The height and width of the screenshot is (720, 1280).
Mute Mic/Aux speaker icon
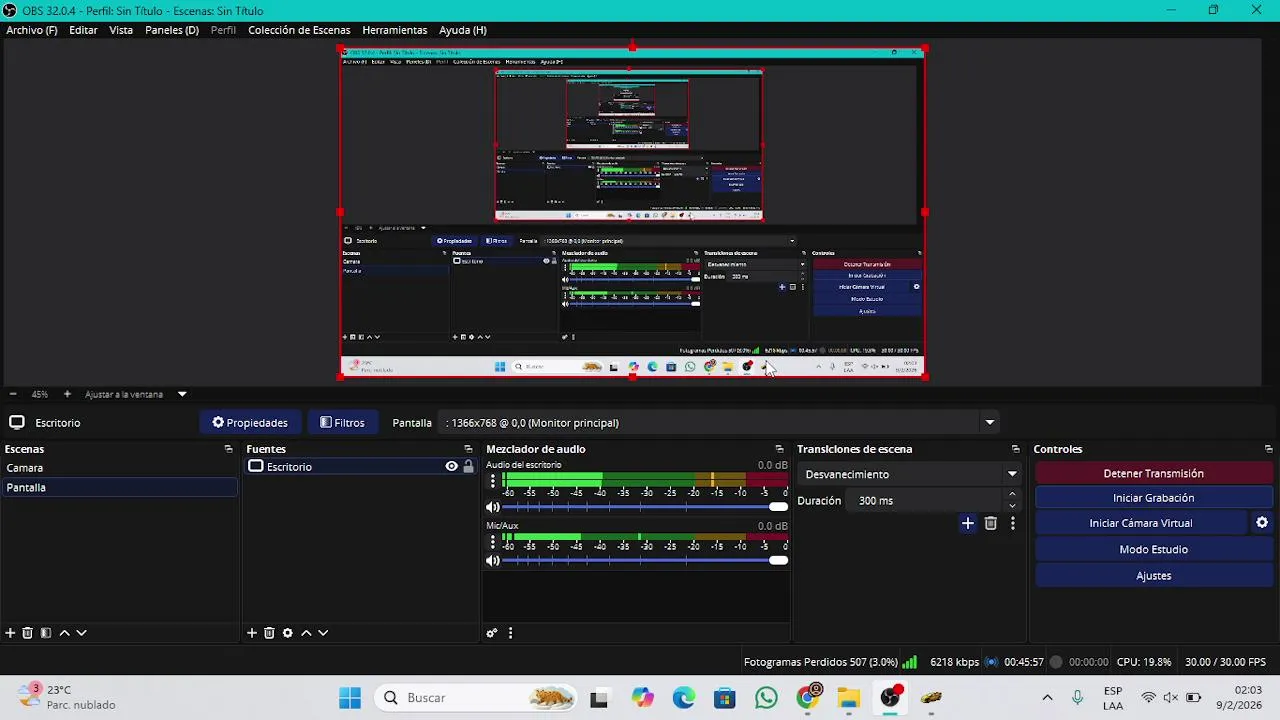[x=492, y=561]
